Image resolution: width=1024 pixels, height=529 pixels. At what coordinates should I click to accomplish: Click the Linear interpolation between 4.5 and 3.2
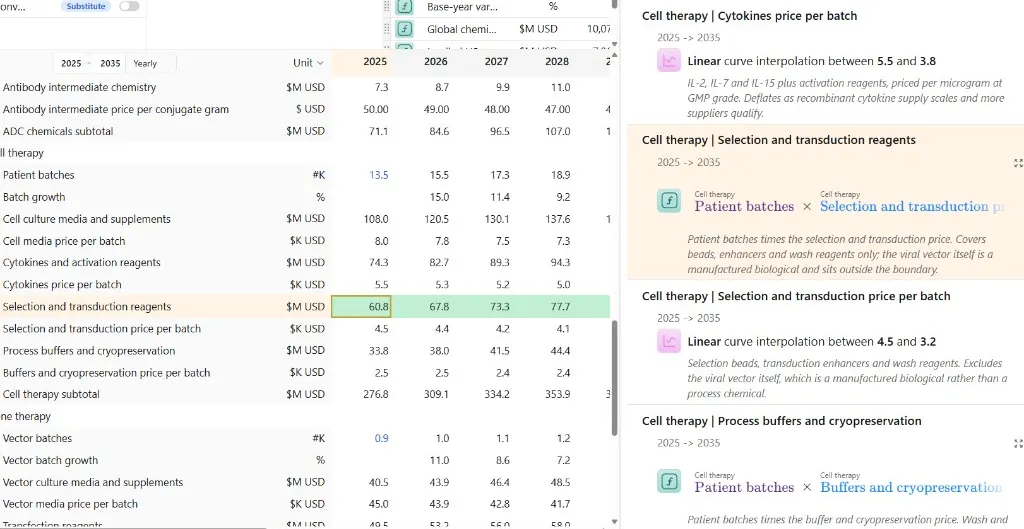(812, 342)
